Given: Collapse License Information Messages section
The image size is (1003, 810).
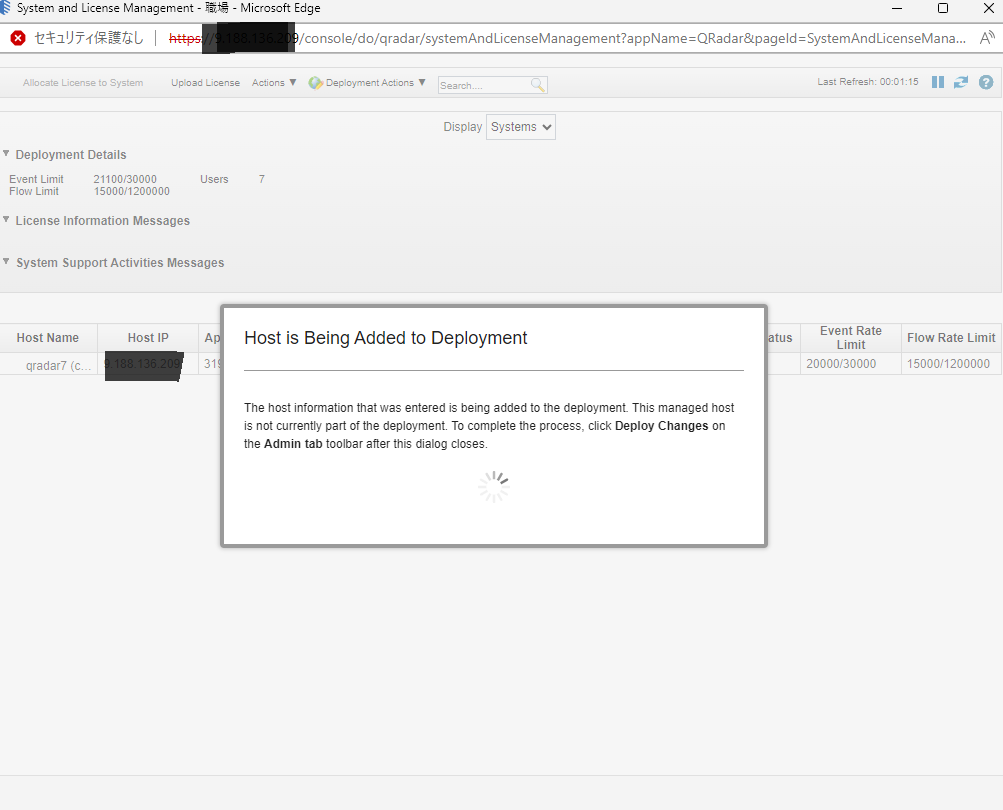Looking at the screenshot, I should (x=6, y=219).
